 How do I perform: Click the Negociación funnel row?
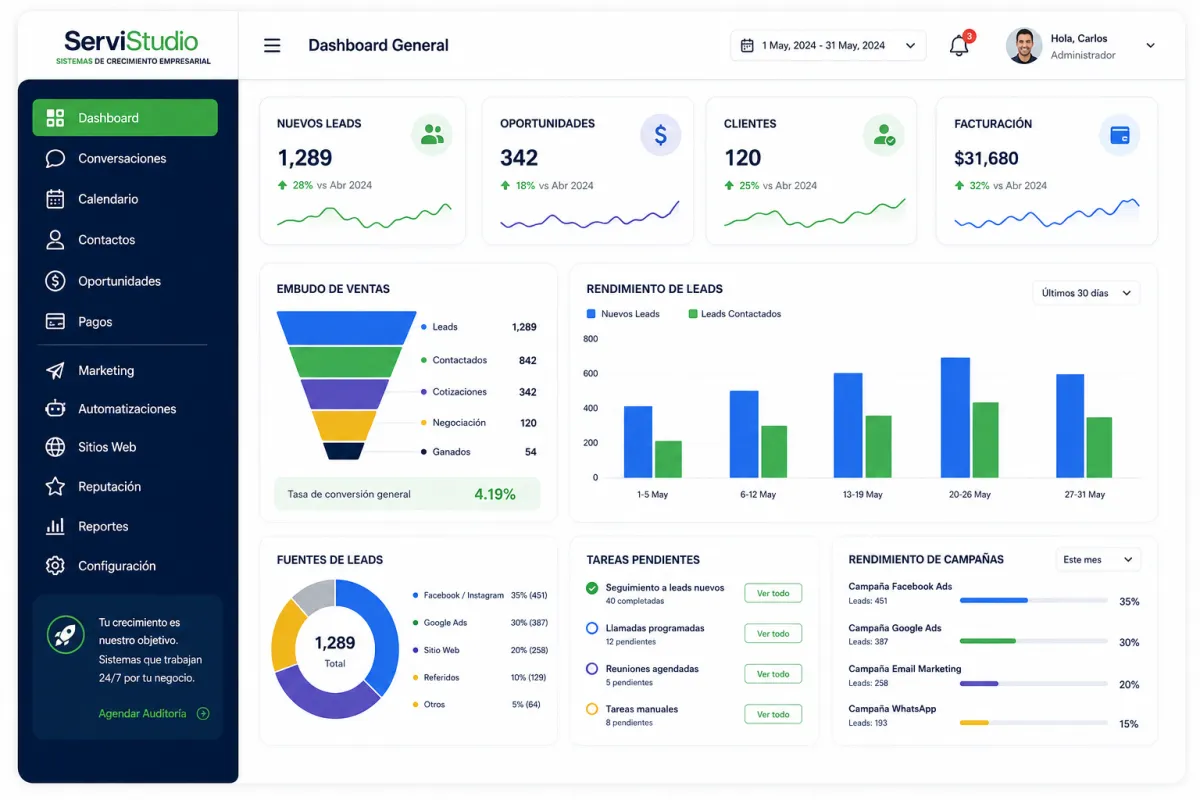click(x=478, y=423)
